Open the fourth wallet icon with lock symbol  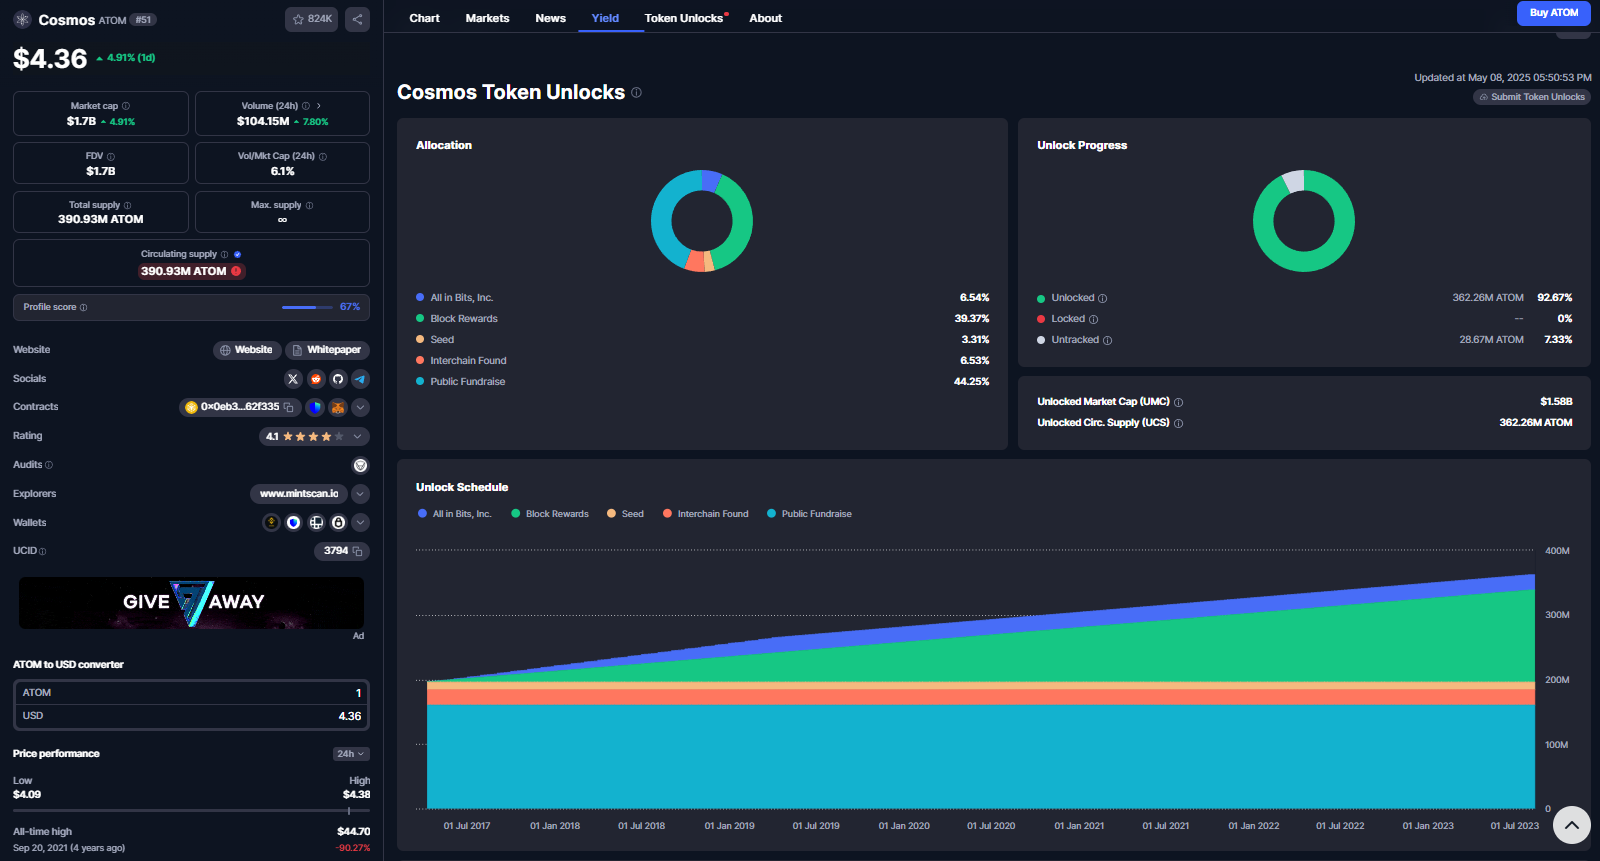[x=338, y=523]
